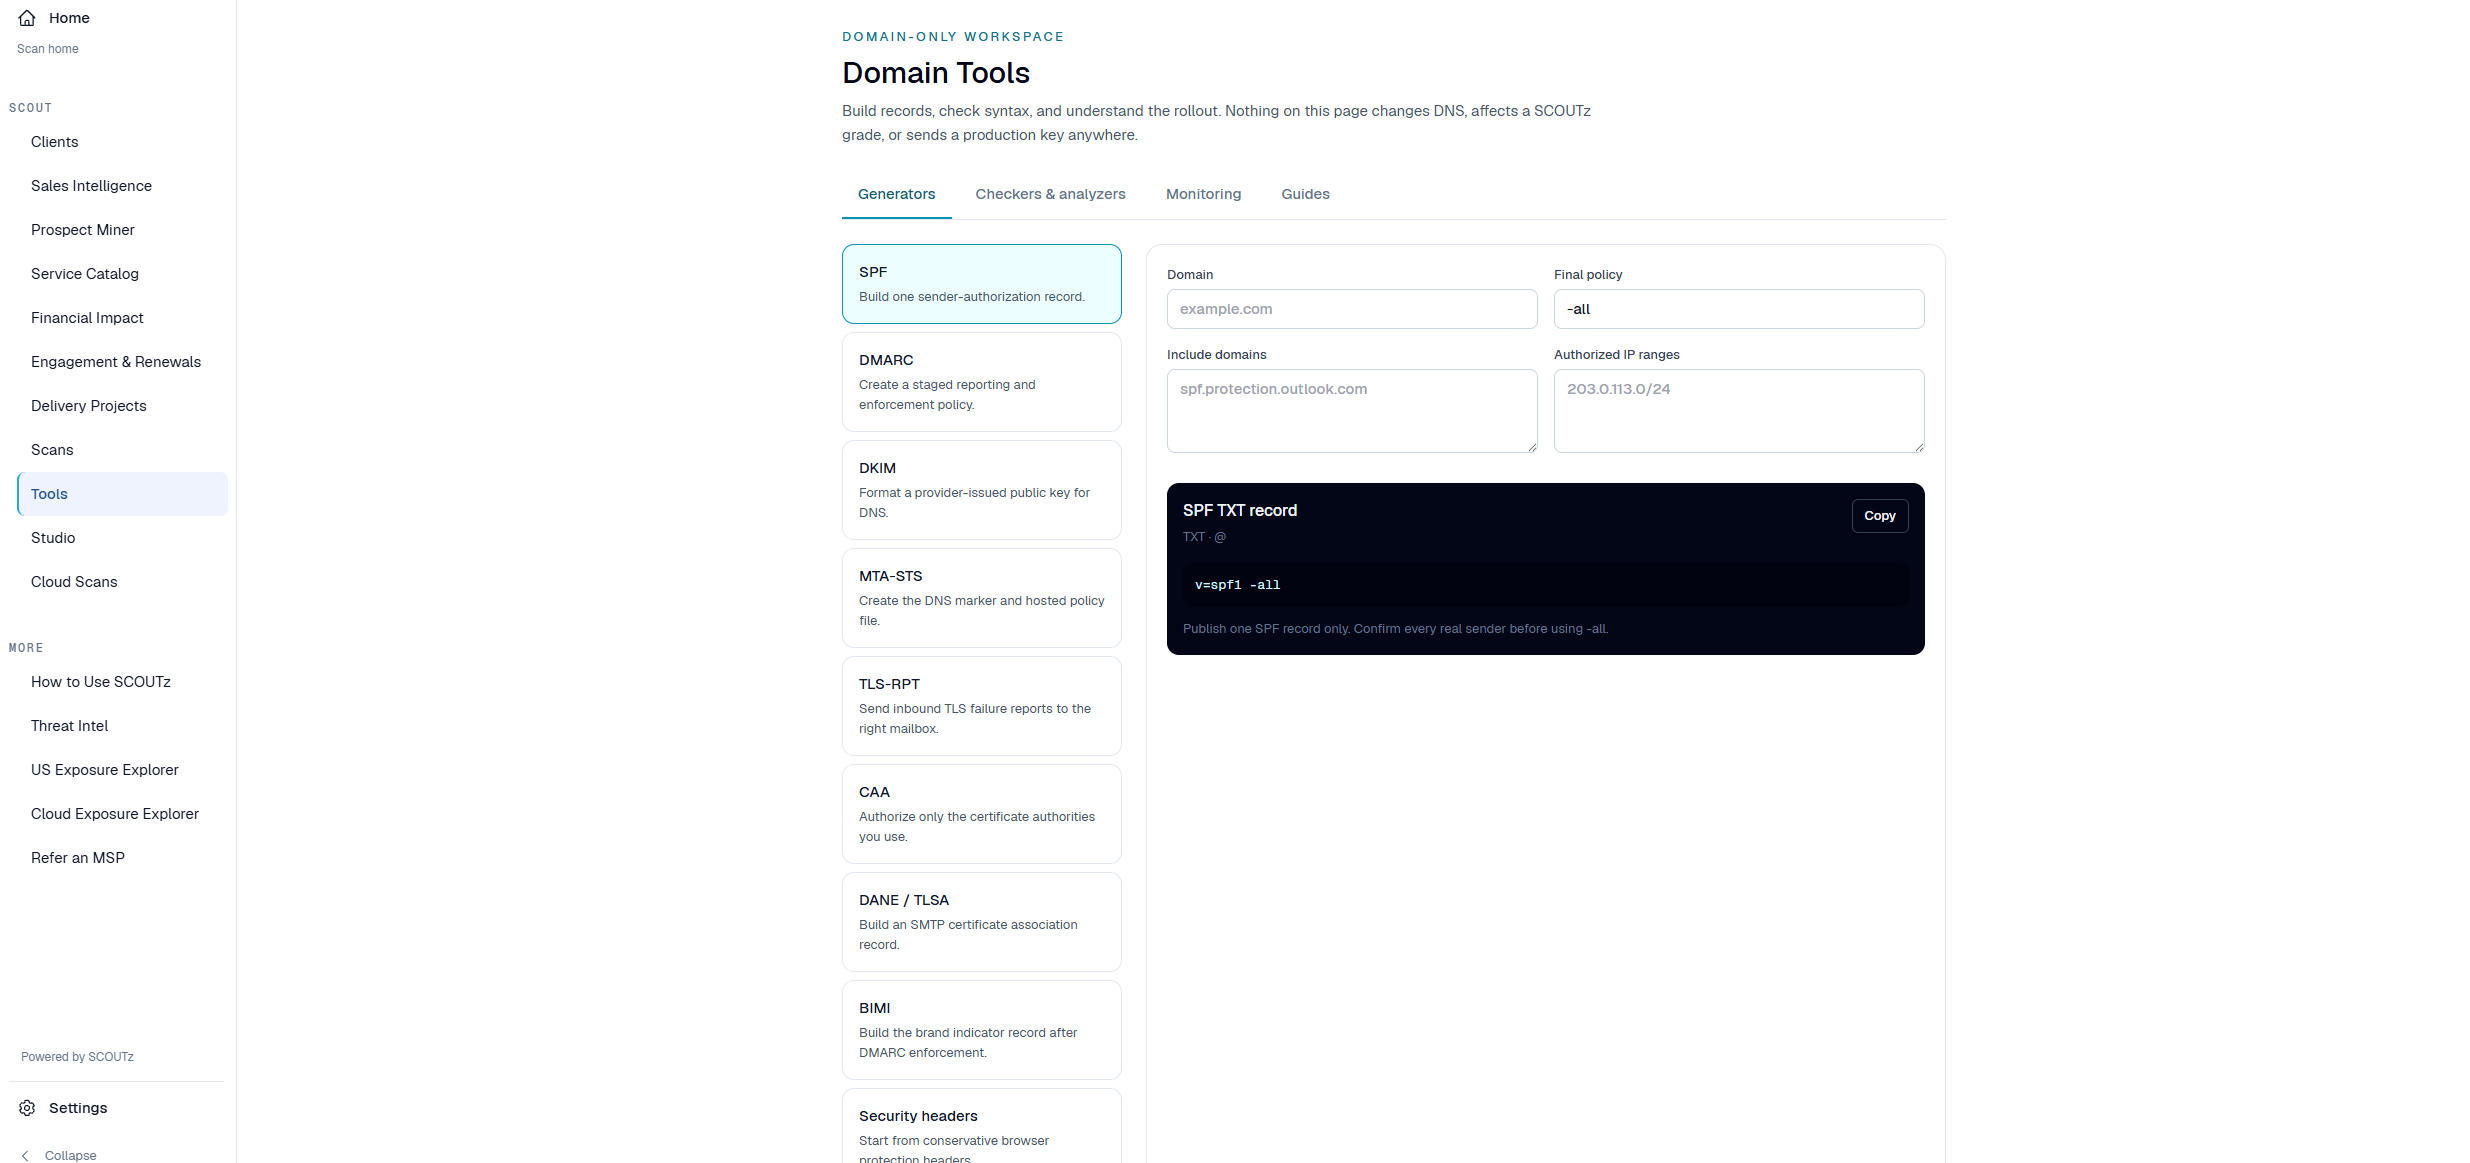Select the TLS-RPT generator card

click(x=981, y=706)
